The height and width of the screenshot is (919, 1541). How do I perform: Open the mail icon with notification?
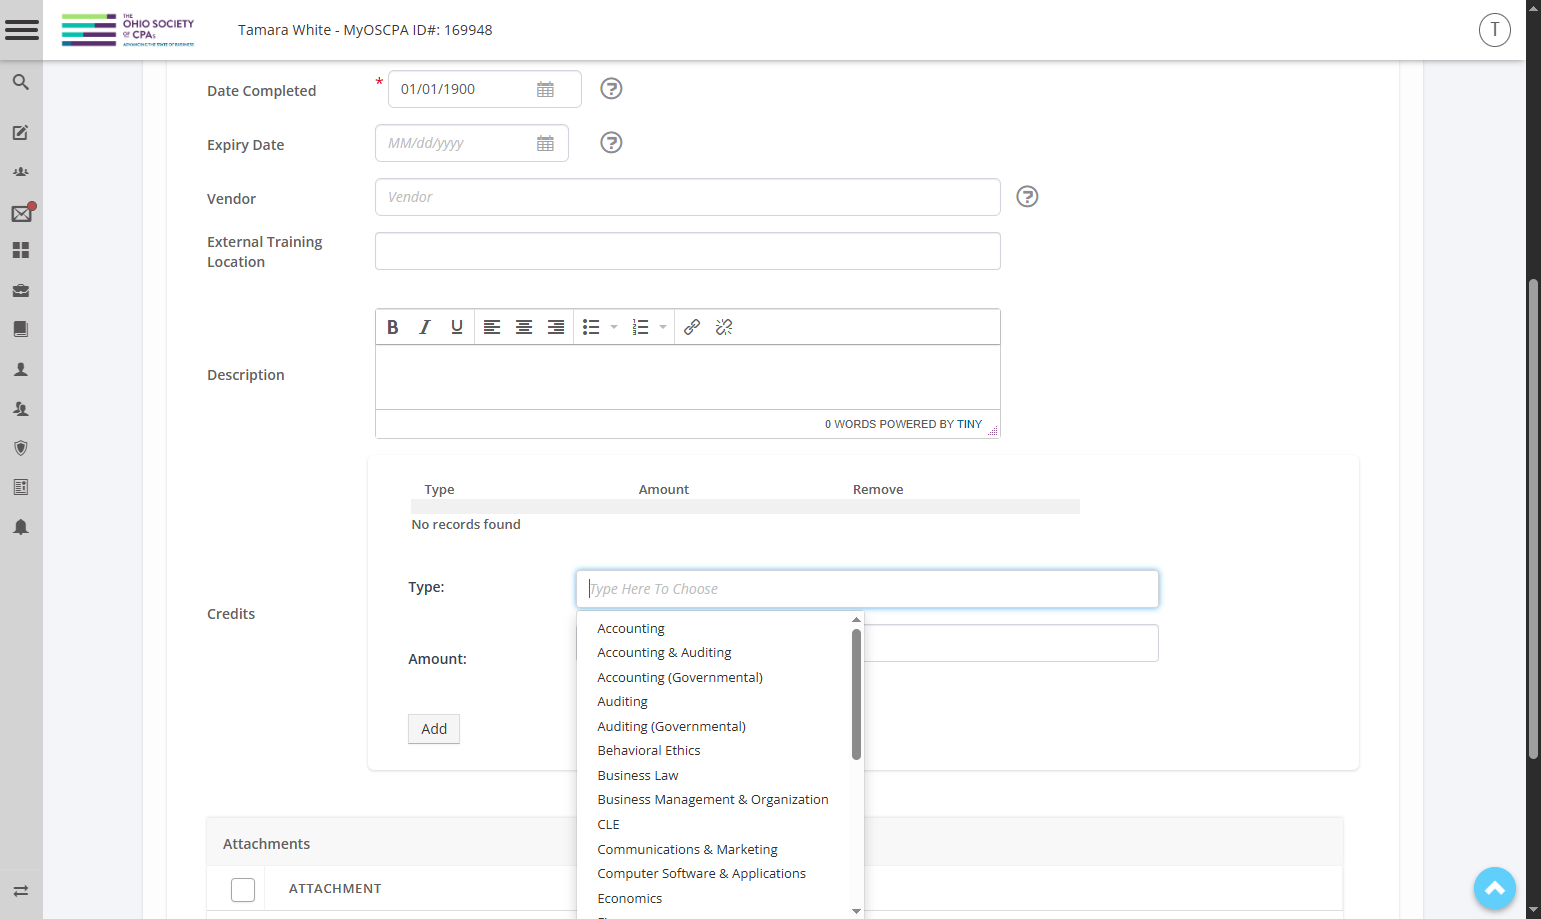tap(22, 212)
